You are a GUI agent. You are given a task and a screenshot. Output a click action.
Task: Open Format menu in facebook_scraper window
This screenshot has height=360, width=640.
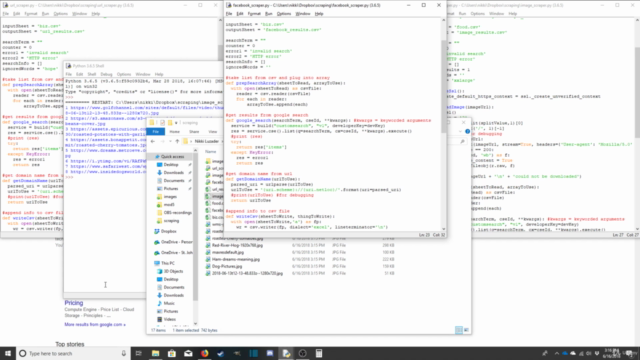(x=254, y=14)
